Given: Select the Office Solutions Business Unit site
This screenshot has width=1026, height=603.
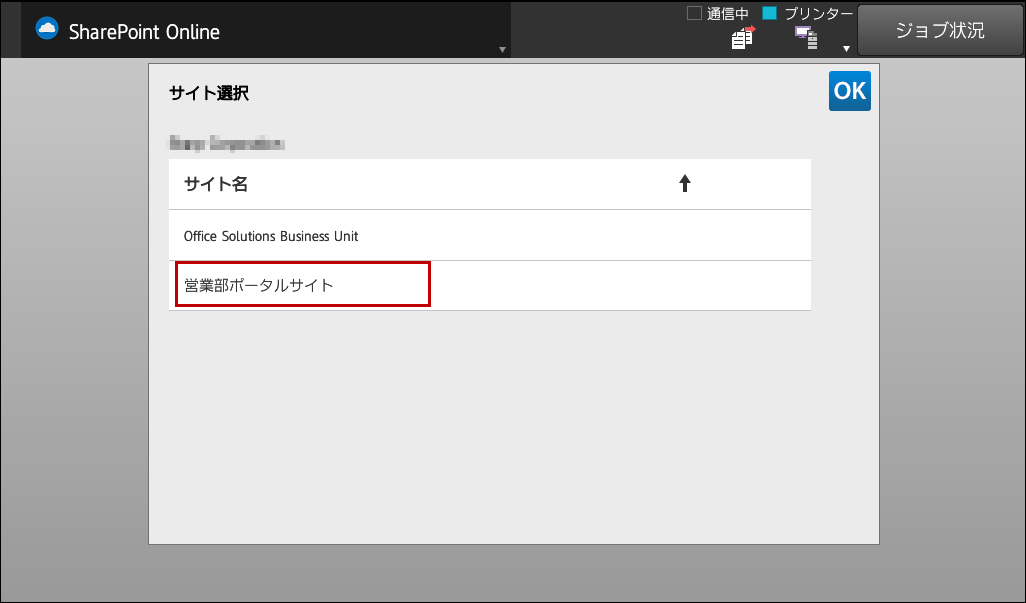Looking at the screenshot, I should [489, 235].
